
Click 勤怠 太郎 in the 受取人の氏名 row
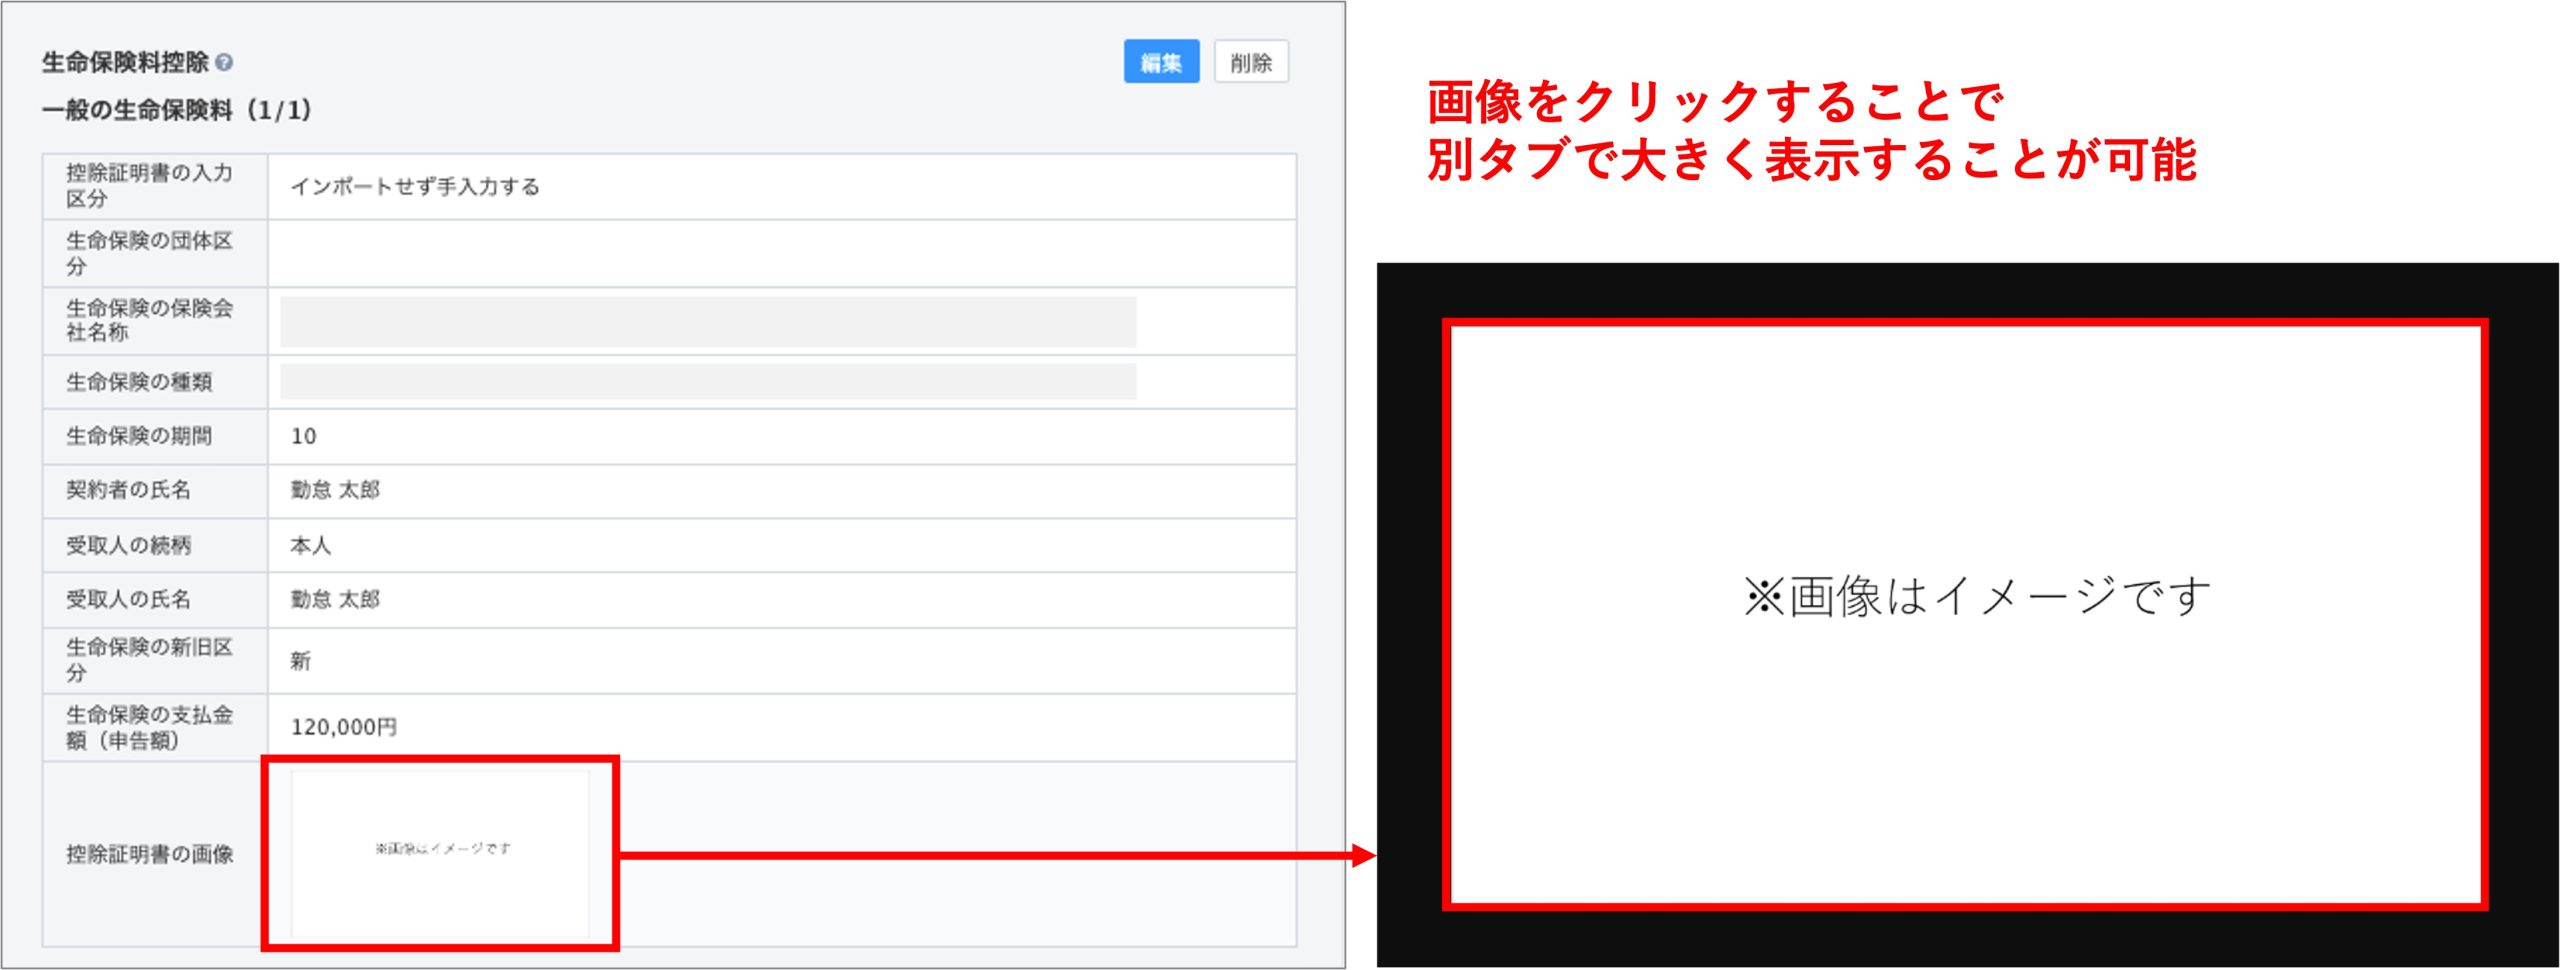[335, 599]
